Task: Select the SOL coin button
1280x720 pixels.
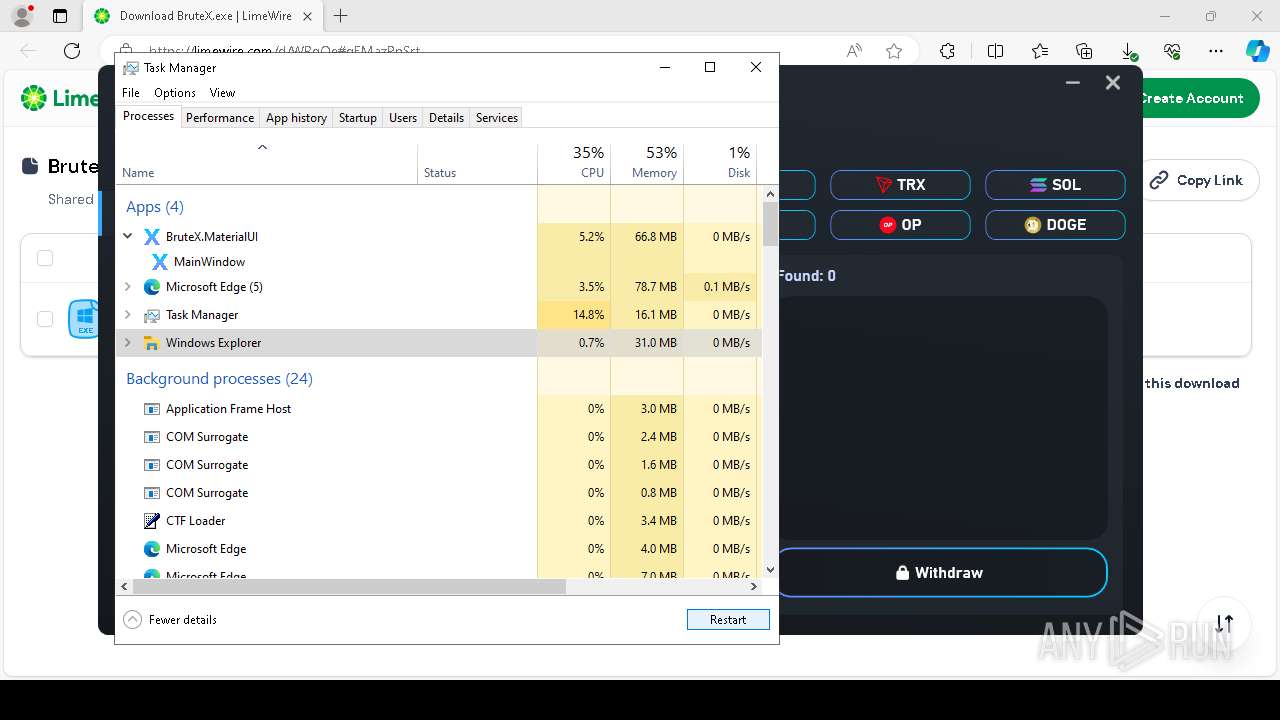Action: click(x=1055, y=185)
